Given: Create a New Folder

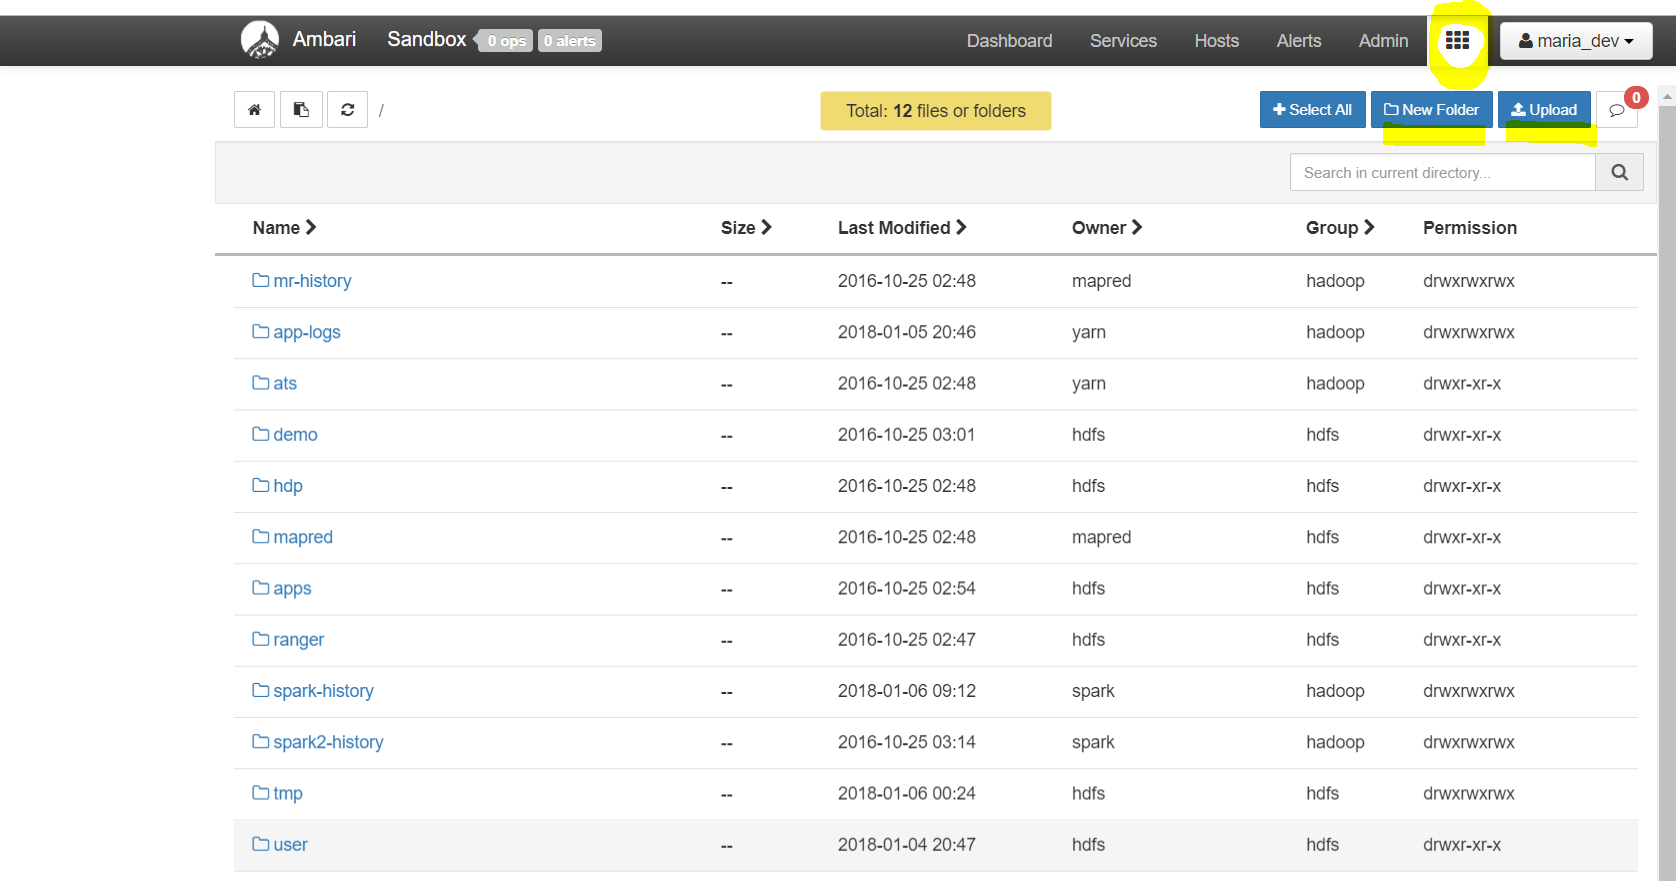Looking at the screenshot, I should pyautogui.click(x=1431, y=110).
